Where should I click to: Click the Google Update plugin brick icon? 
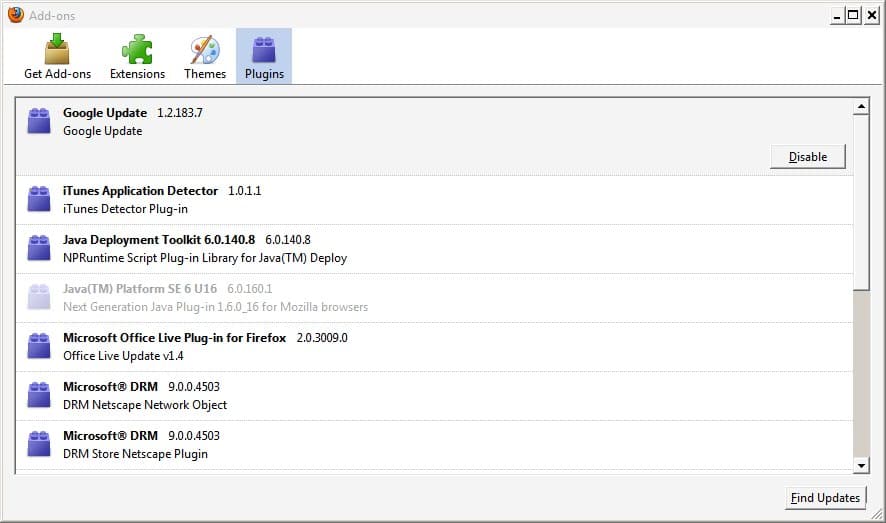coord(39,121)
